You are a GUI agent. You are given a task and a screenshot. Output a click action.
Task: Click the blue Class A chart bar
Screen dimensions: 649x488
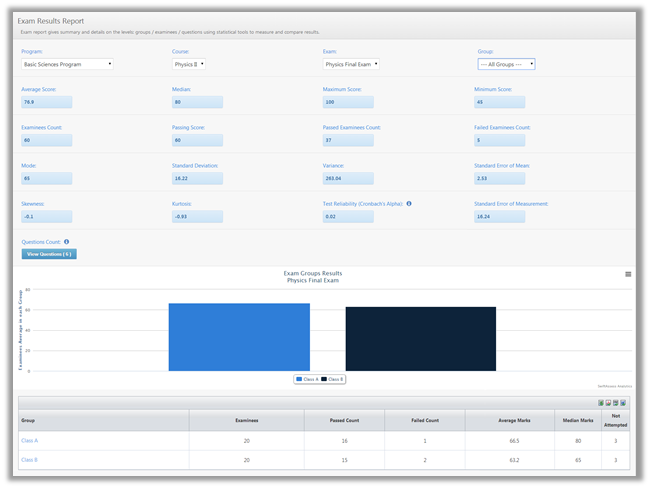tap(239, 337)
